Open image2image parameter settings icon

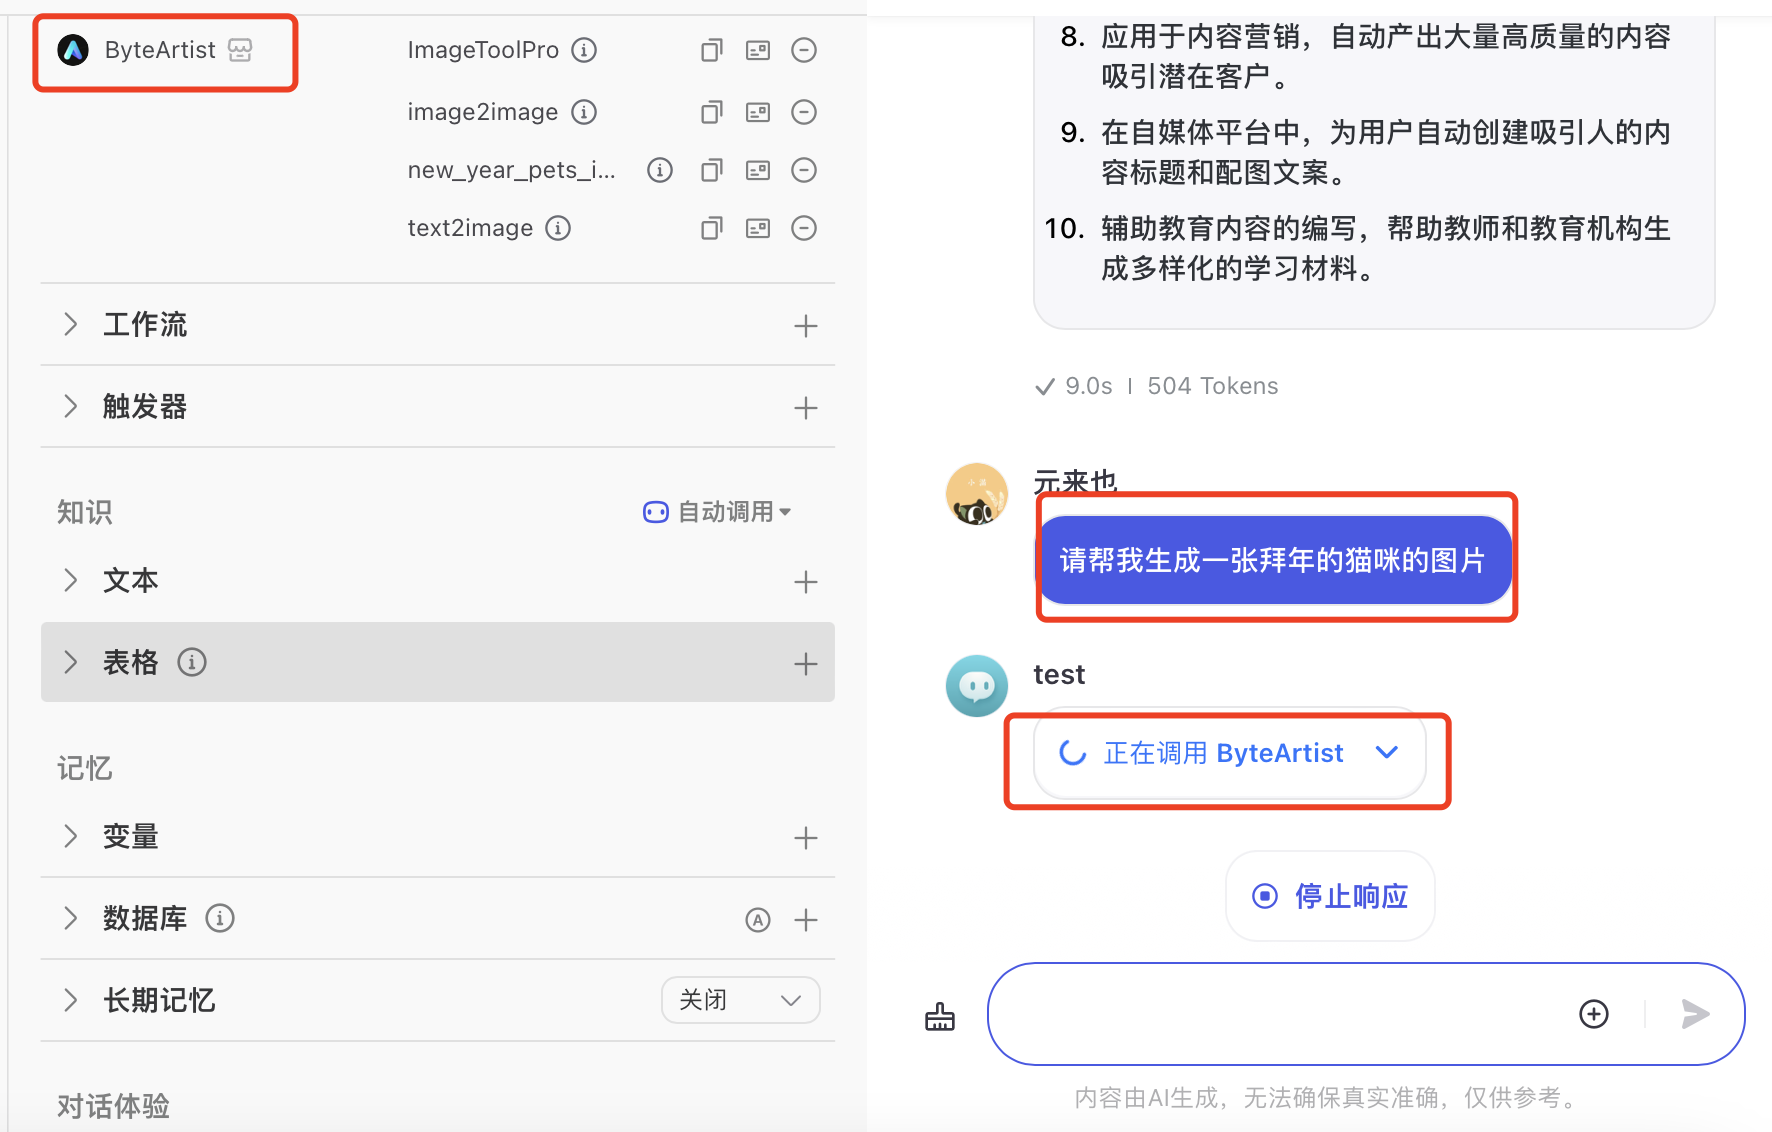758,112
